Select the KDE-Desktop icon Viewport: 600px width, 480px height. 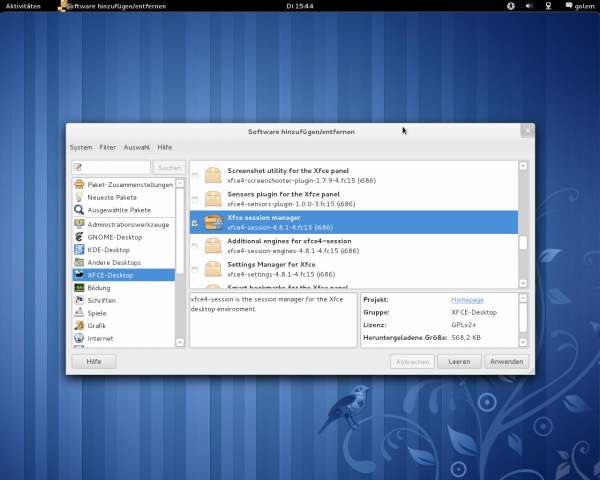tap(79, 250)
